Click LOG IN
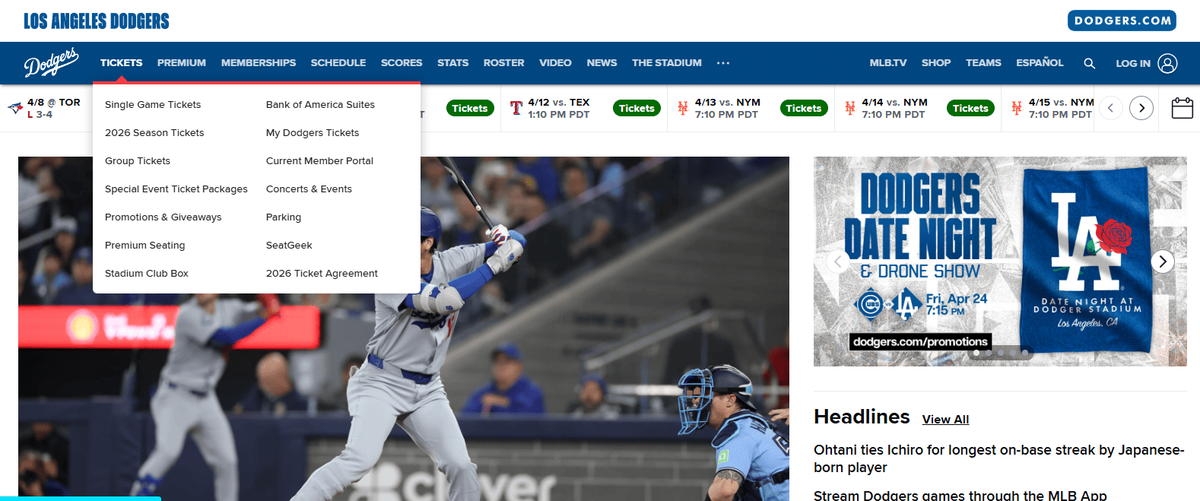Image resolution: width=1200 pixels, height=501 pixels. [1133, 63]
